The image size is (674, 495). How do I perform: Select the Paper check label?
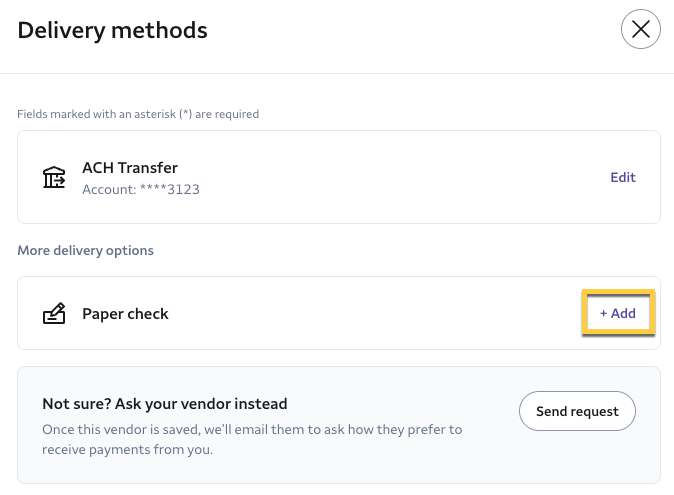pos(125,314)
